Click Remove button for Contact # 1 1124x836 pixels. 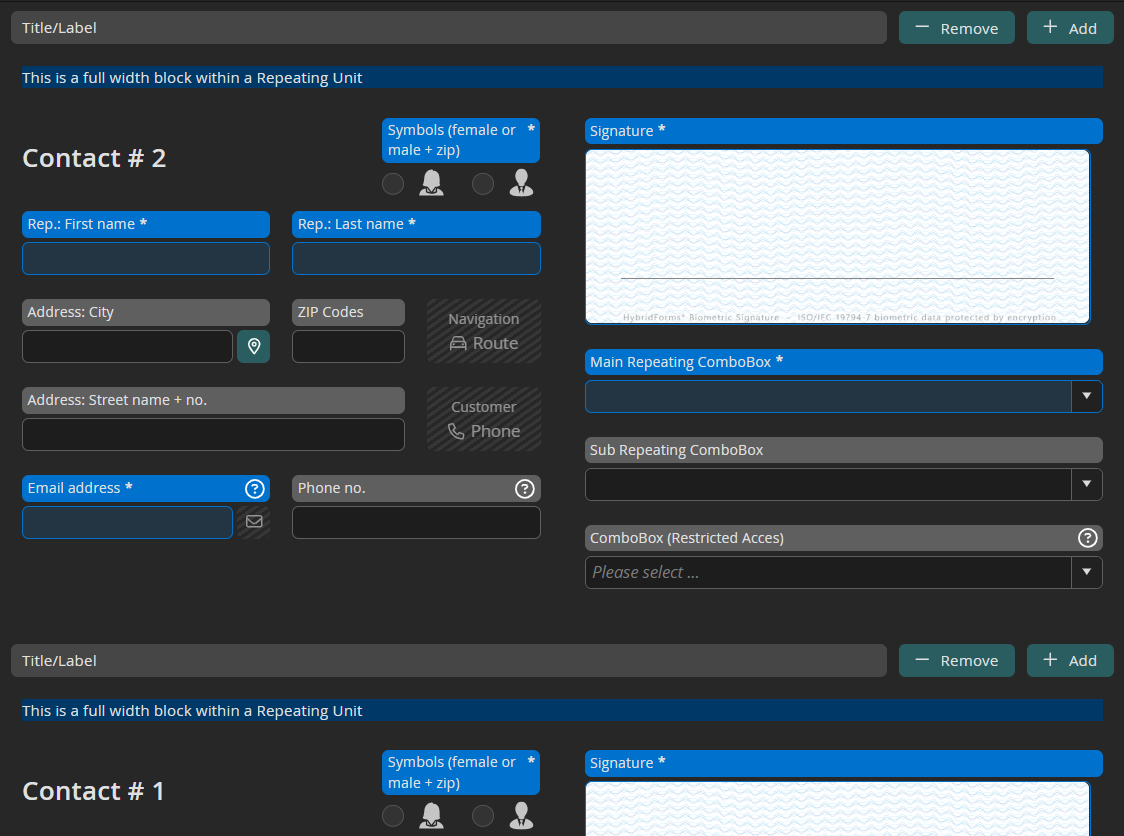(956, 660)
